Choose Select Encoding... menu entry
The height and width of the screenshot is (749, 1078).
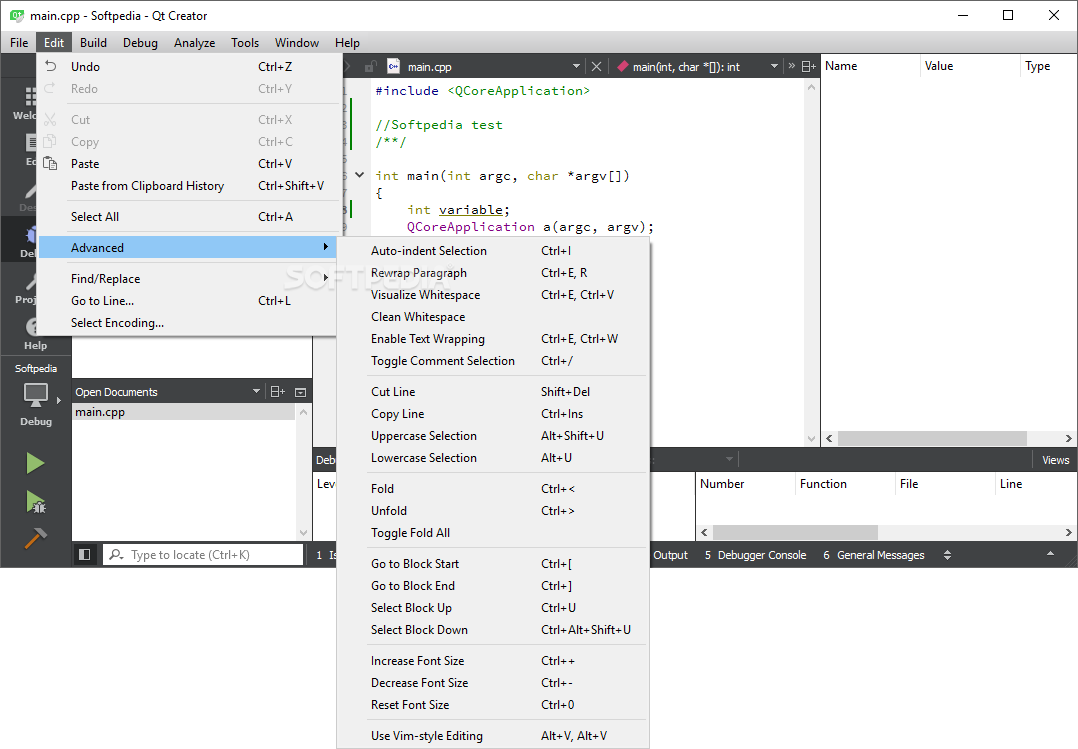coord(187,323)
